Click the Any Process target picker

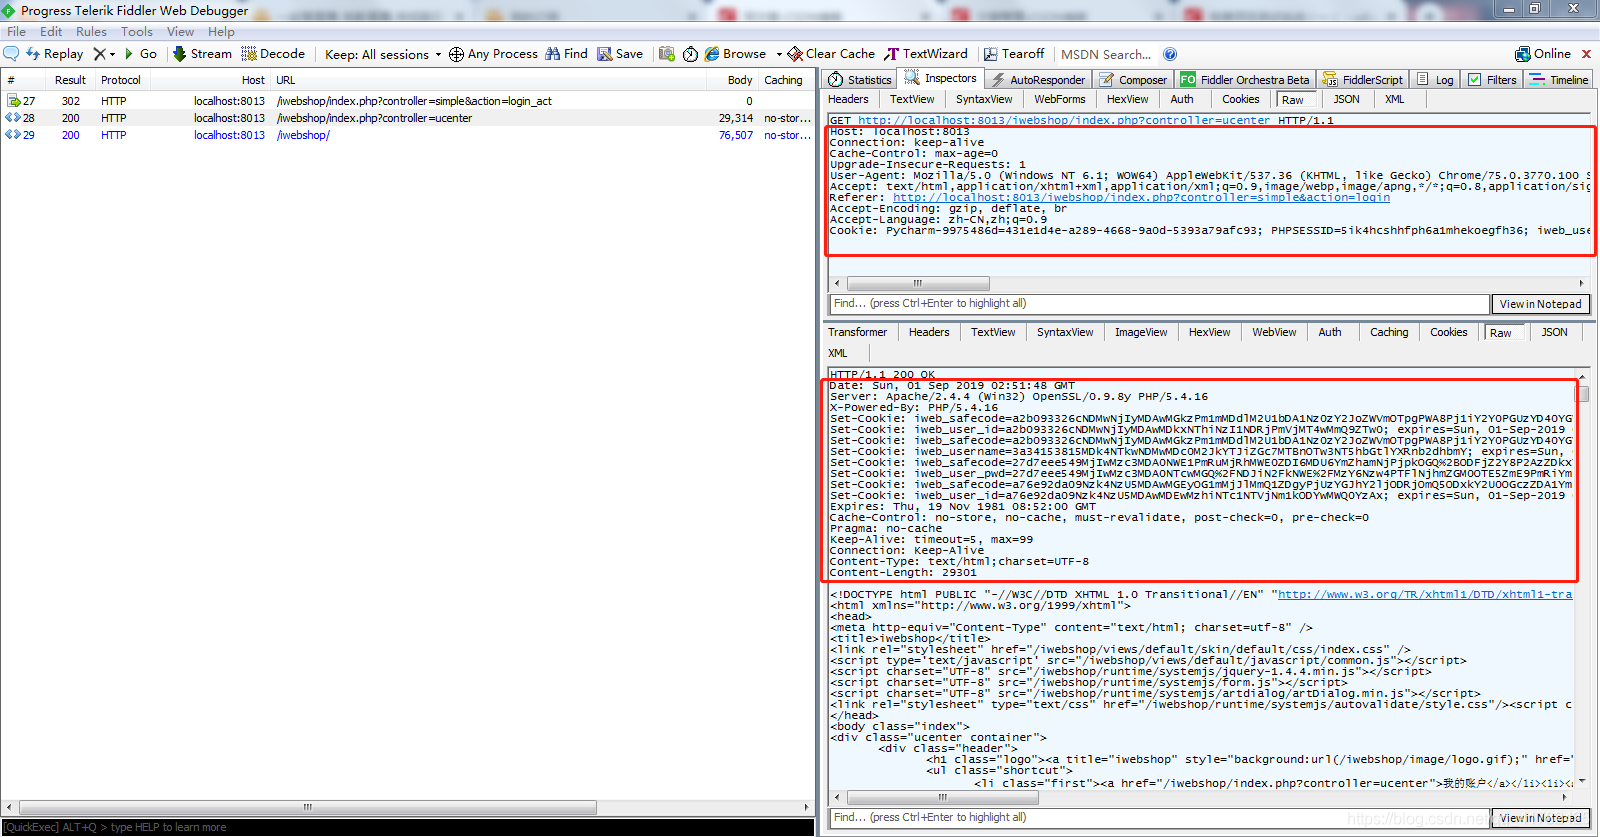(493, 54)
